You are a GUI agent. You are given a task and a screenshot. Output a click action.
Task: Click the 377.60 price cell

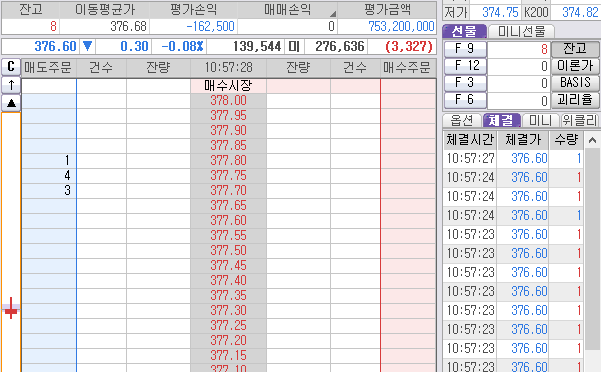click(228, 220)
